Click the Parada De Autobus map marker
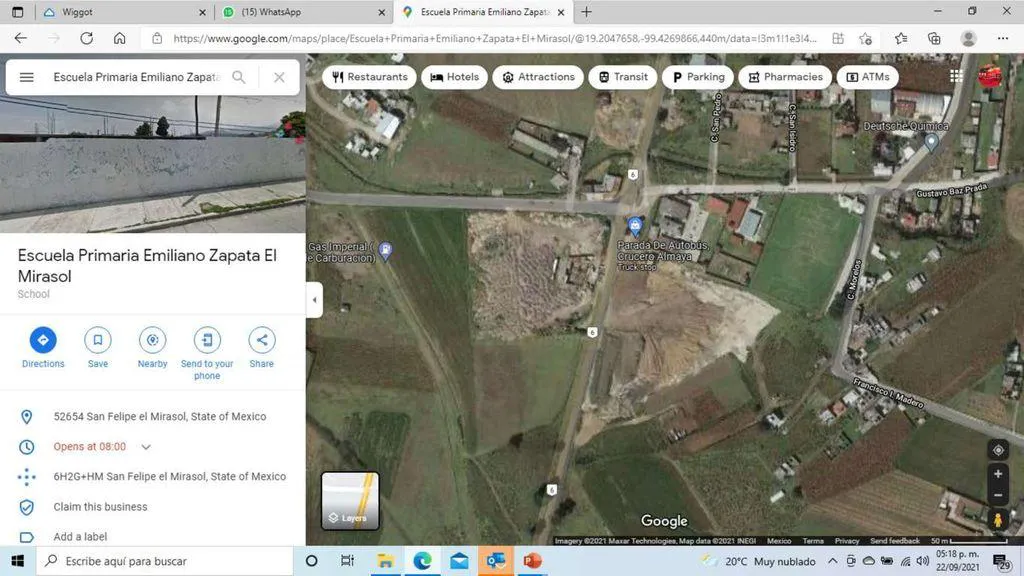Viewport: 1024px width, 576px height. (635, 227)
